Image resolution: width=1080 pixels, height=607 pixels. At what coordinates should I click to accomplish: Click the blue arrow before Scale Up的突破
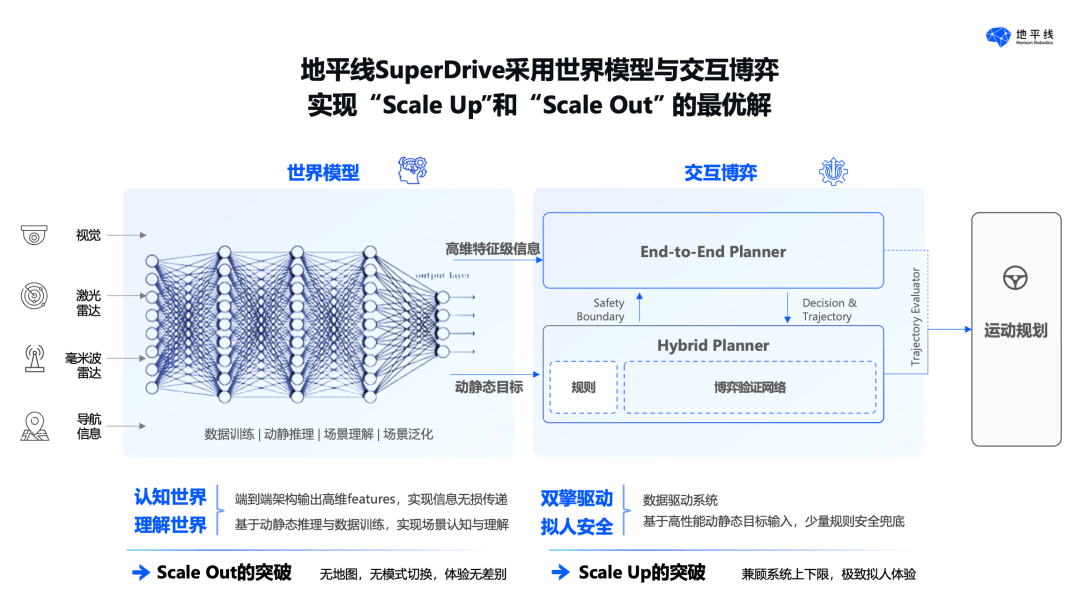tap(561, 572)
